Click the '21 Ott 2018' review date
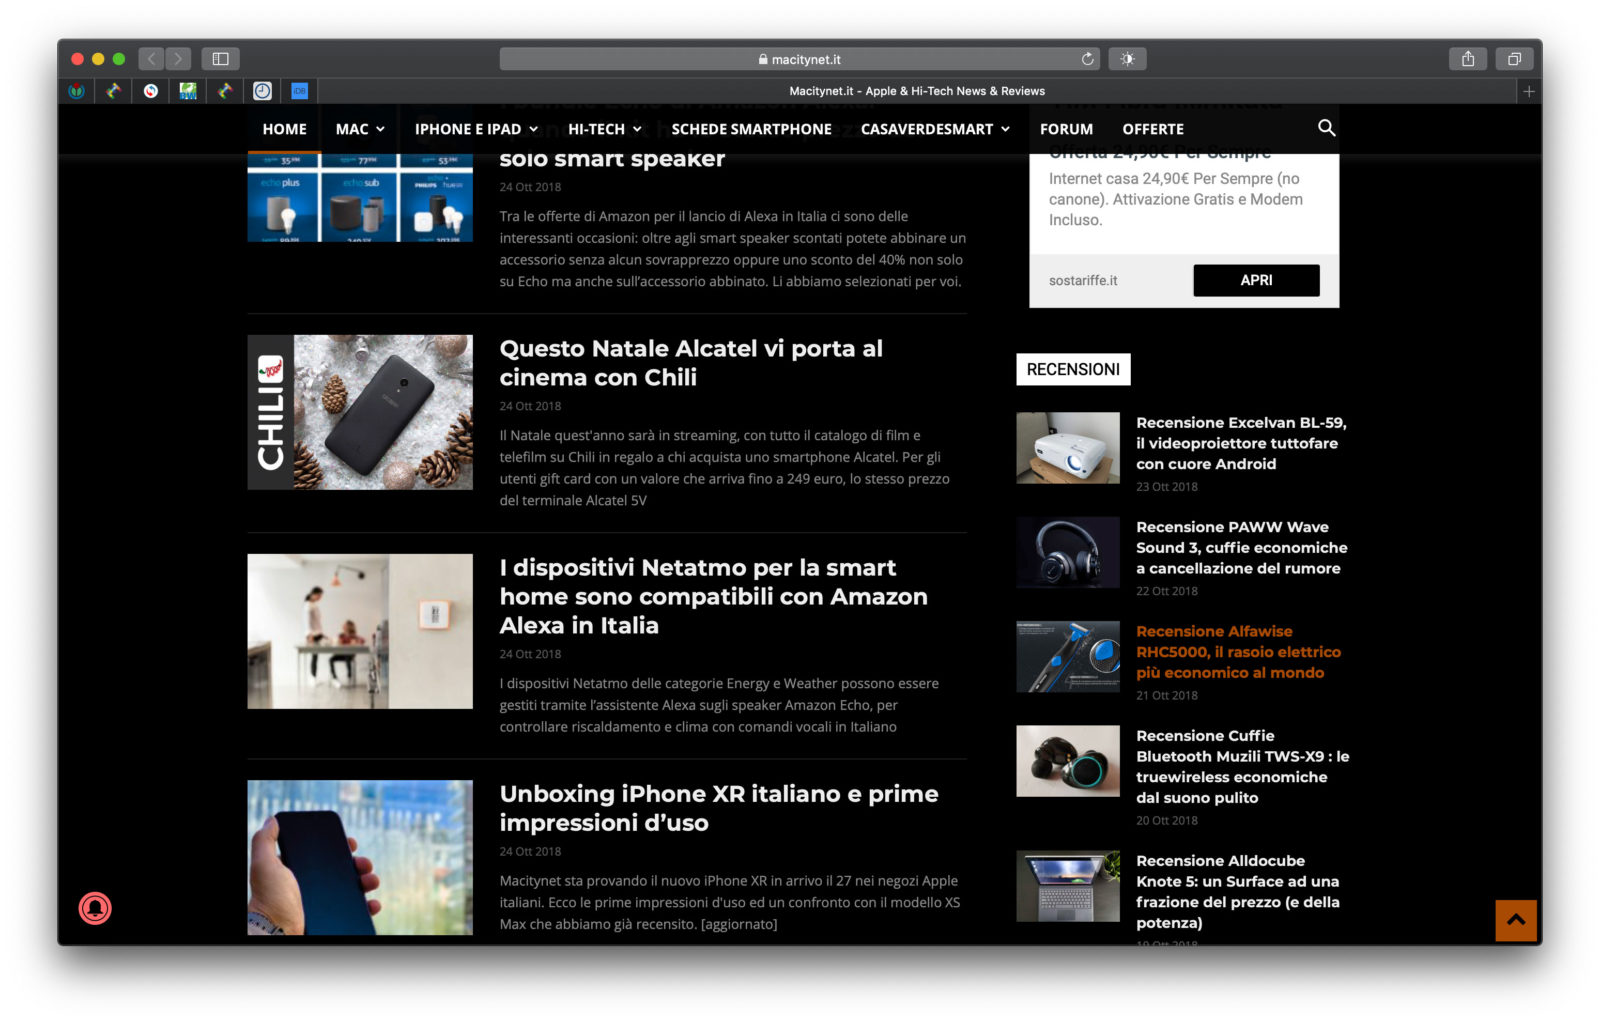The width and height of the screenshot is (1600, 1022). [1167, 695]
